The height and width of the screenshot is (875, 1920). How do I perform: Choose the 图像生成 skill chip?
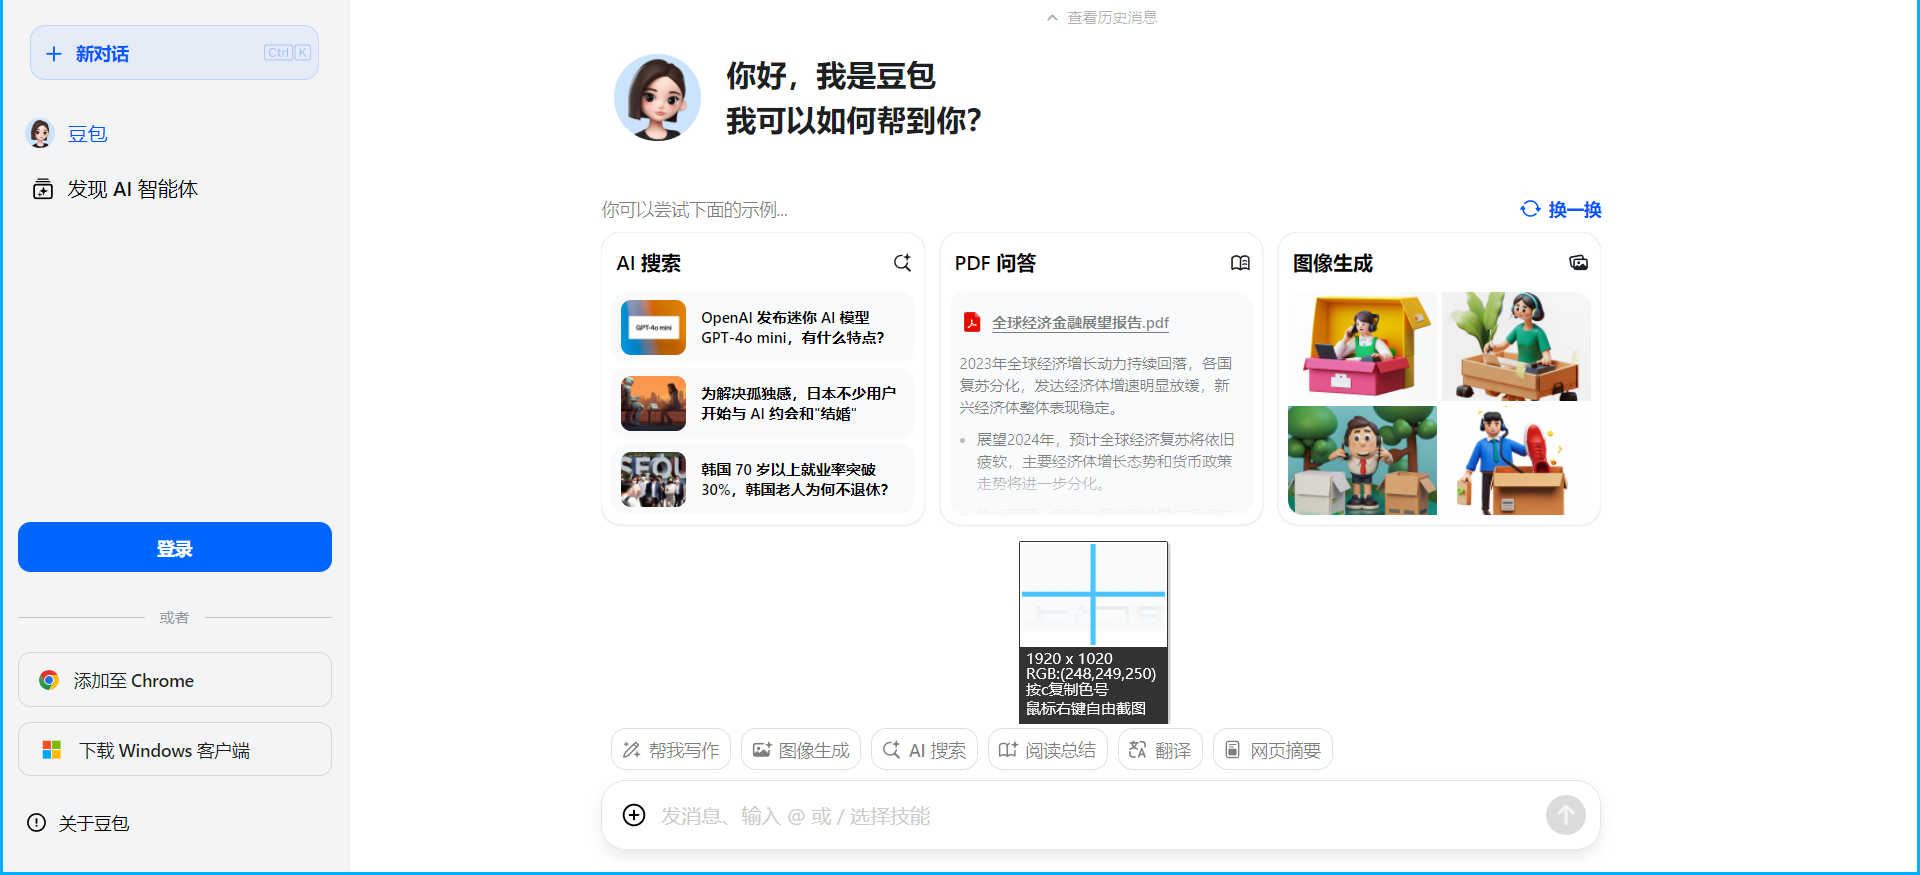pyautogui.click(x=801, y=749)
